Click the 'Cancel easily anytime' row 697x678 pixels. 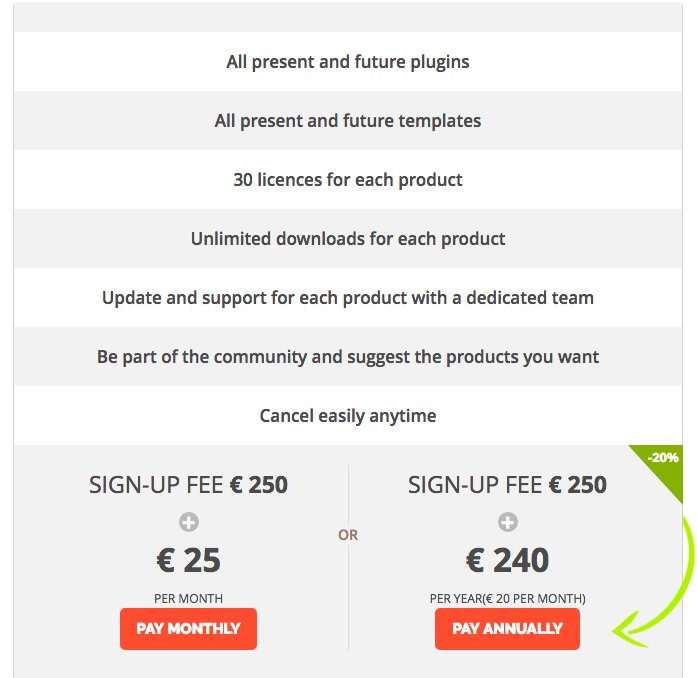[x=348, y=416]
